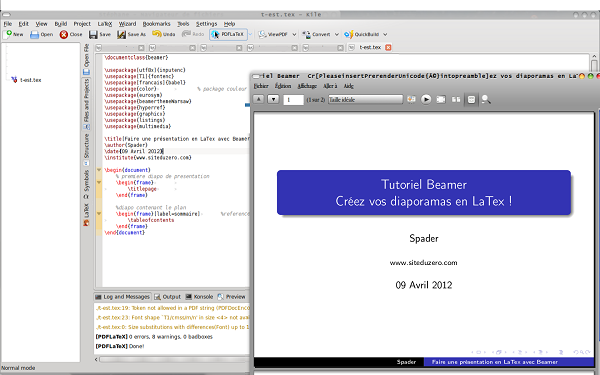Viewport: 600px width, 375px height.
Task: Open Aide menu in PDF viewer
Action: coord(349,86)
